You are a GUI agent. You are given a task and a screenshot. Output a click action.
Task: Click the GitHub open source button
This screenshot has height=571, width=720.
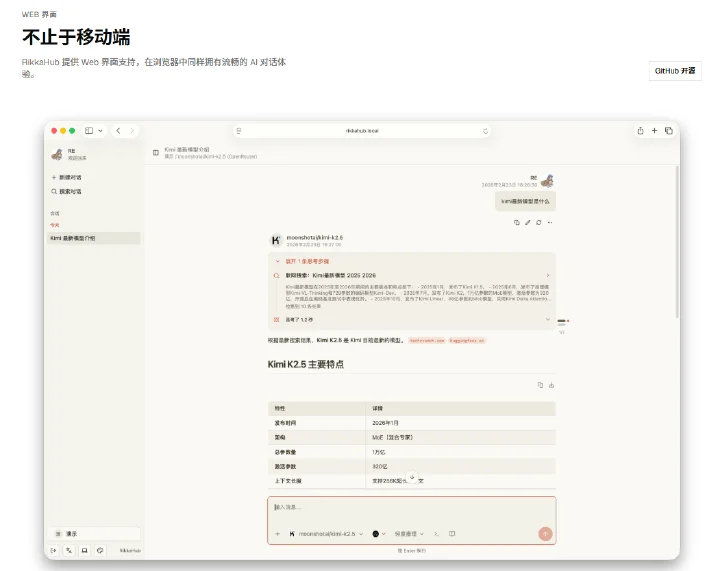pyautogui.click(x=675, y=71)
